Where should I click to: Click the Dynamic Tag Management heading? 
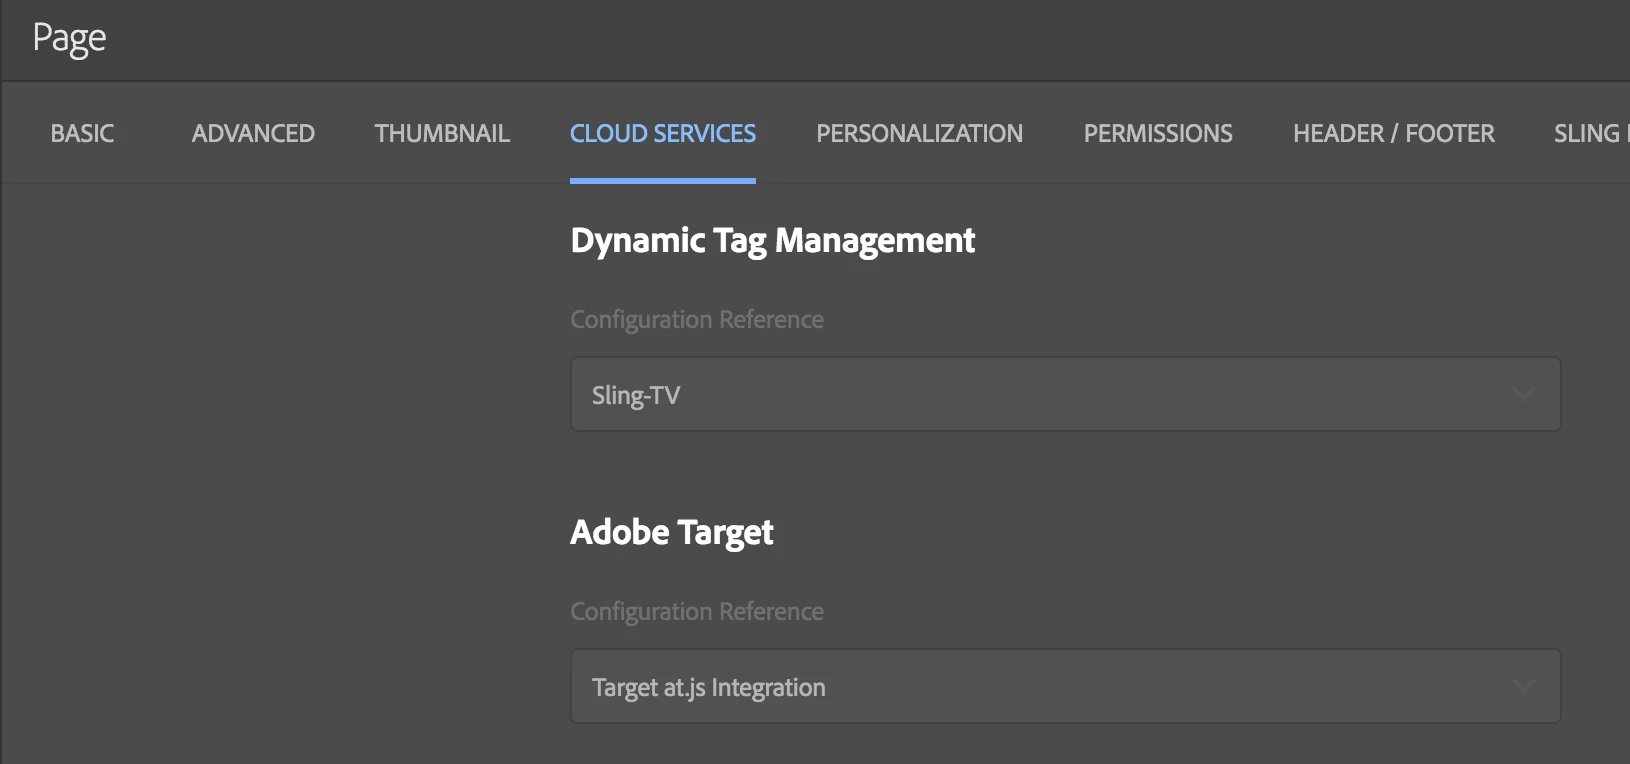tap(772, 240)
